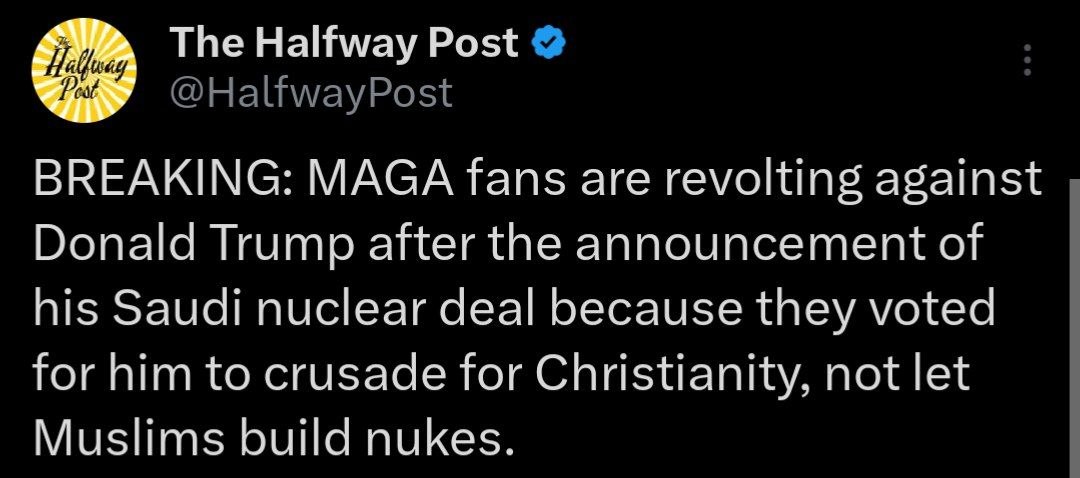The height and width of the screenshot is (478, 1080).
Task: Open the three-dot more options menu
Action: (x=1027, y=60)
